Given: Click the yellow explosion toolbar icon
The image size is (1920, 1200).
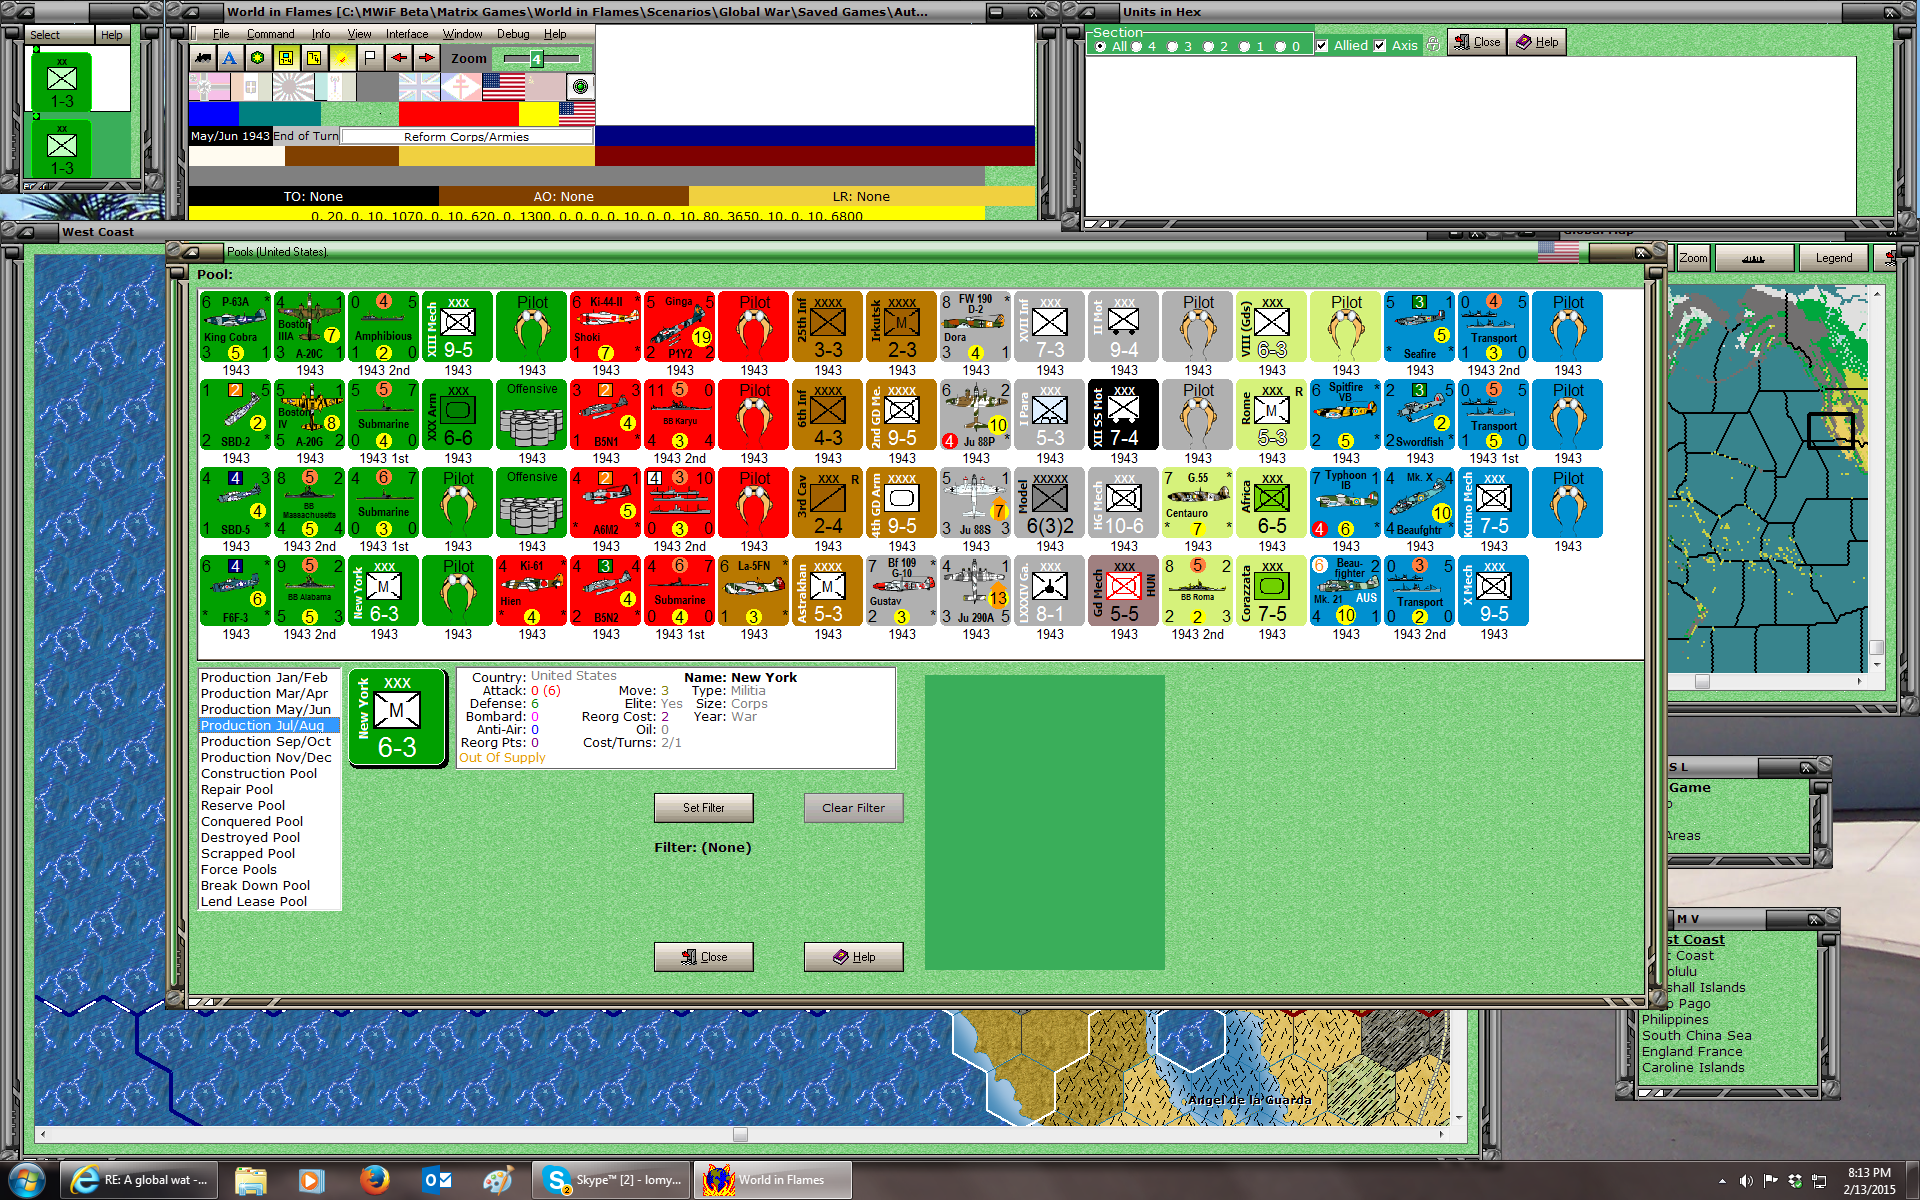Looking at the screenshot, I should (342, 58).
